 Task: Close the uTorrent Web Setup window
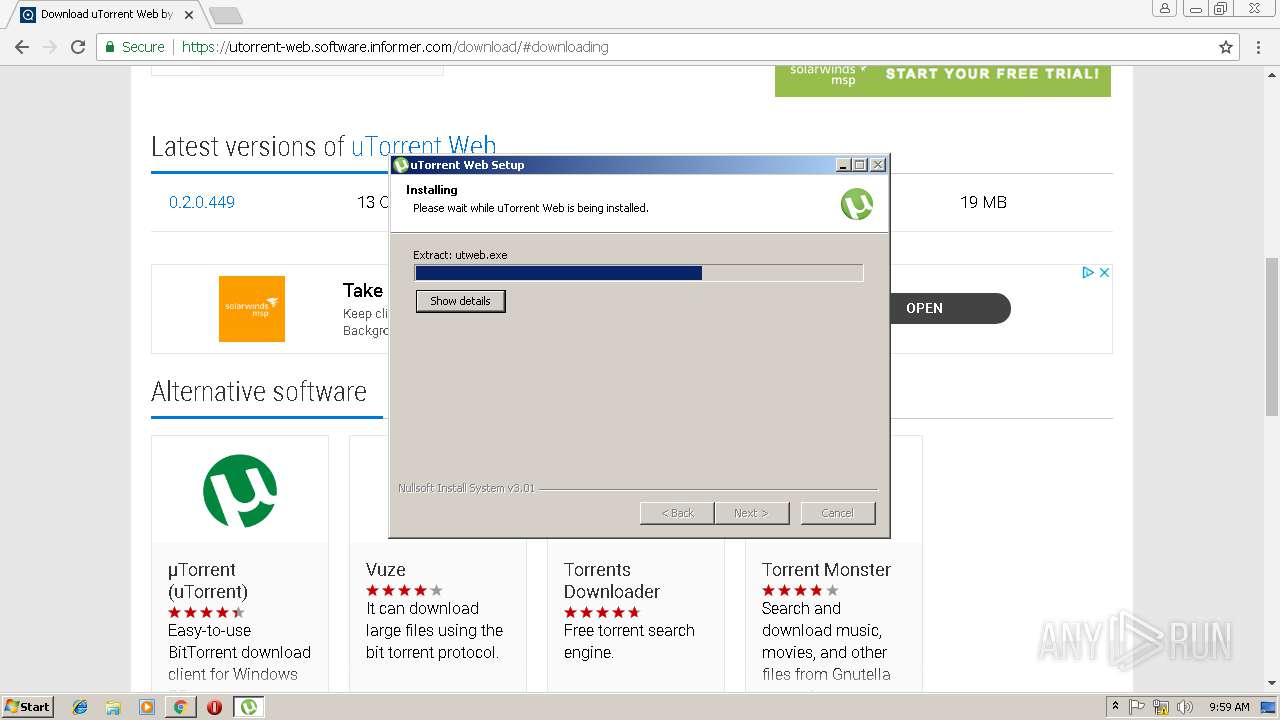(x=877, y=165)
